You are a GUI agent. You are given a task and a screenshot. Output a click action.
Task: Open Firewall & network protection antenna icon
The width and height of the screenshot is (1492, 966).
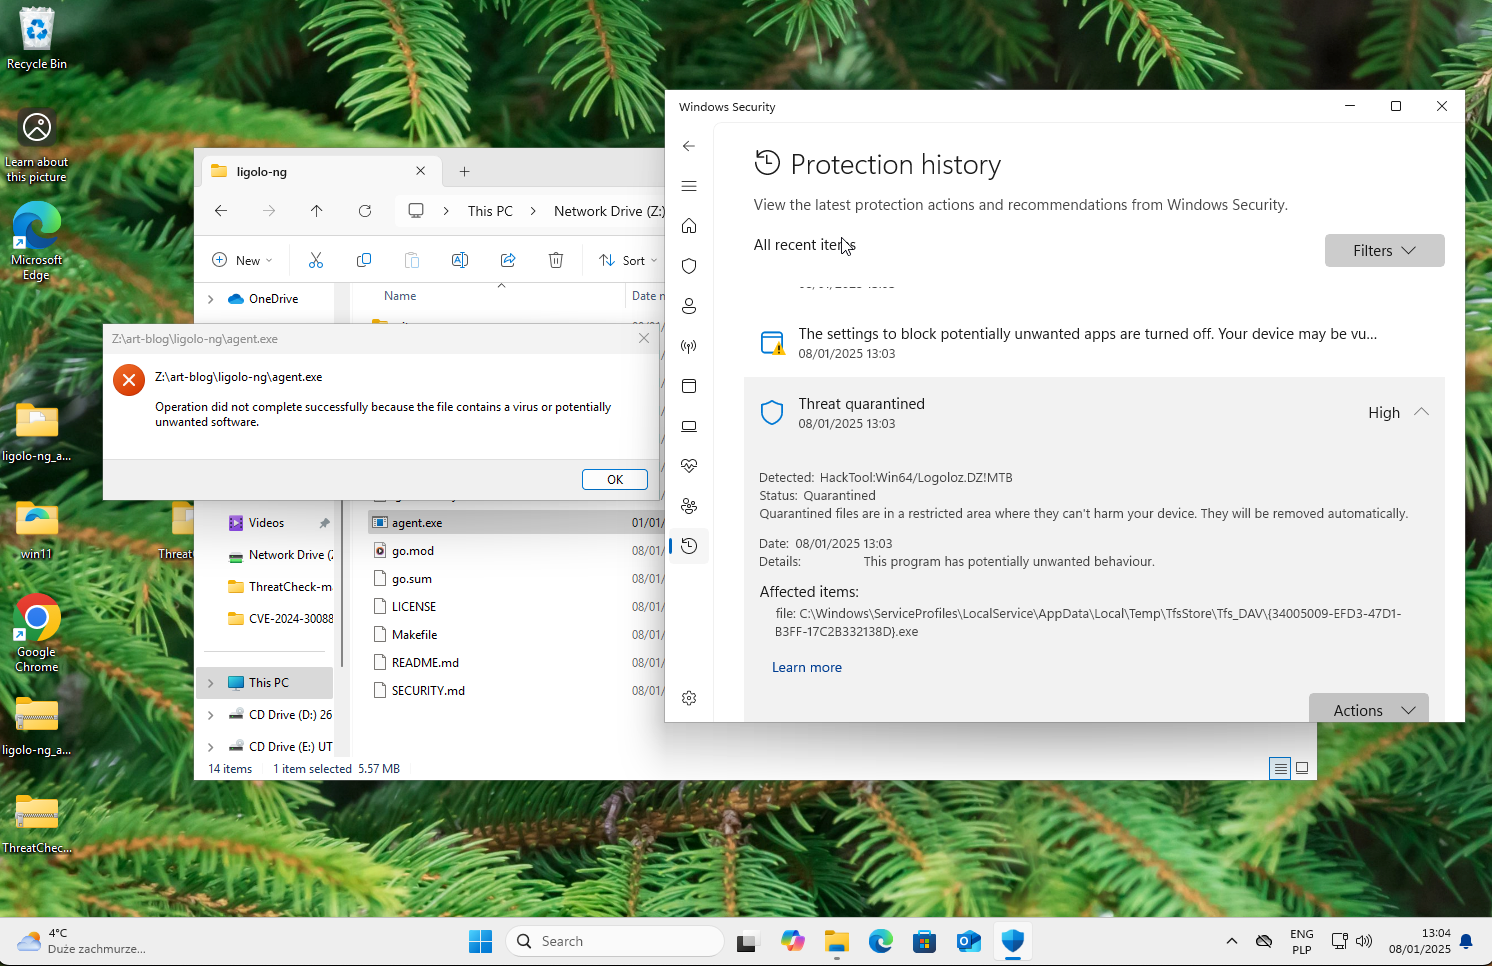coord(689,346)
